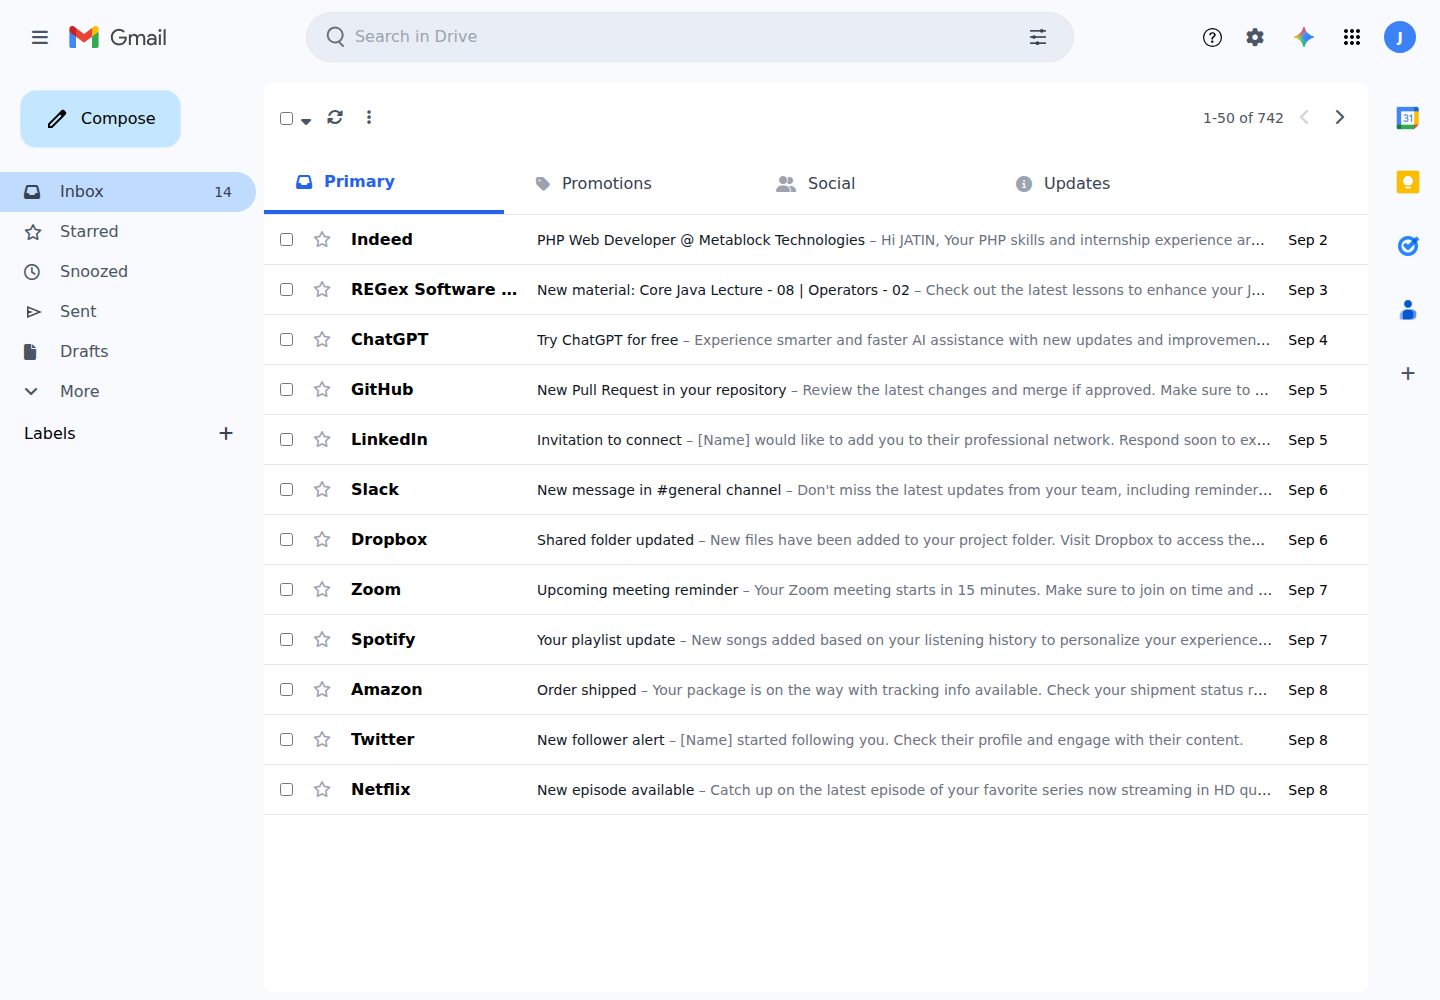1440x1000 pixels.
Task: Get add-ons plus icon
Action: (x=1408, y=373)
